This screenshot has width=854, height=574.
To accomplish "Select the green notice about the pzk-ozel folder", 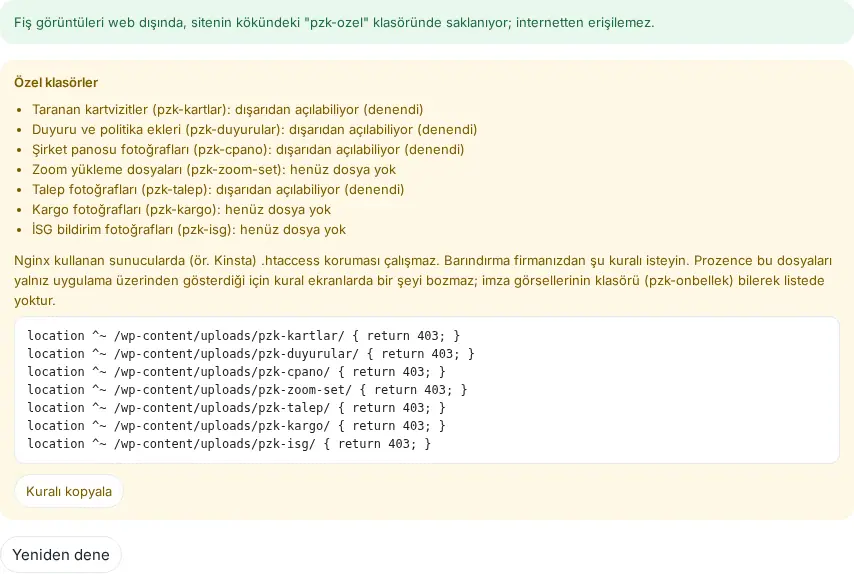I will [427, 22].
